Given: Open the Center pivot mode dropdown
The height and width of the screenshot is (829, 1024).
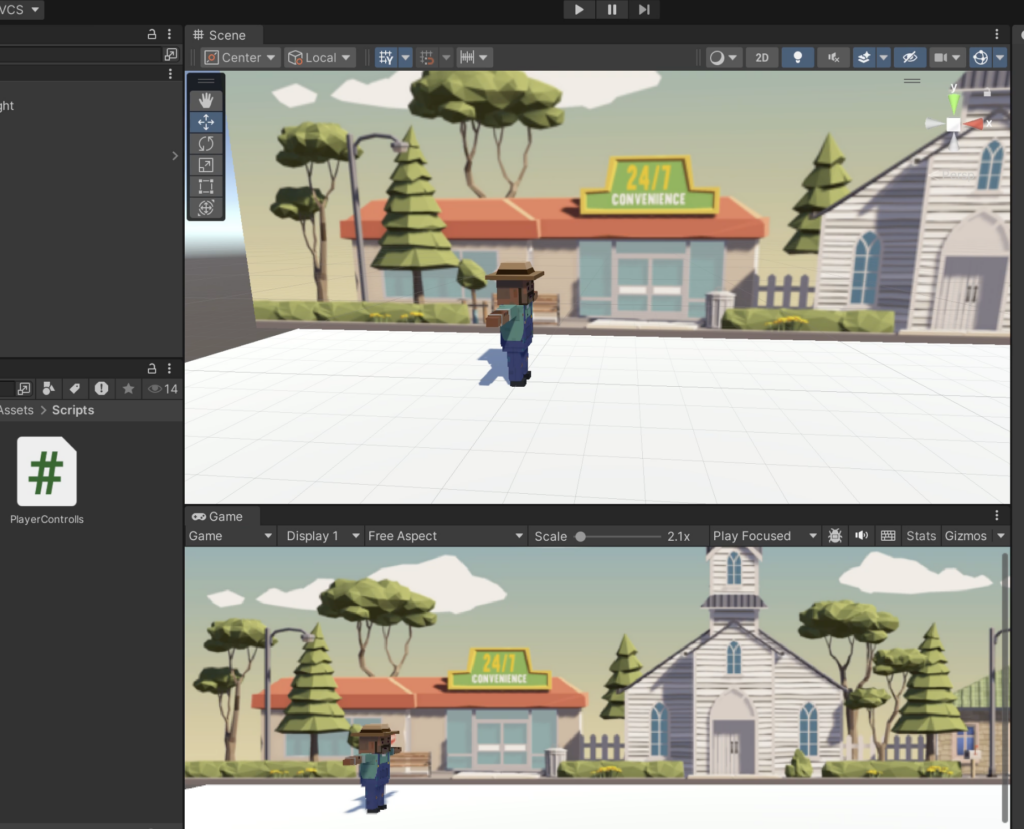Looking at the screenshot, I should click(x=240, y=58).
